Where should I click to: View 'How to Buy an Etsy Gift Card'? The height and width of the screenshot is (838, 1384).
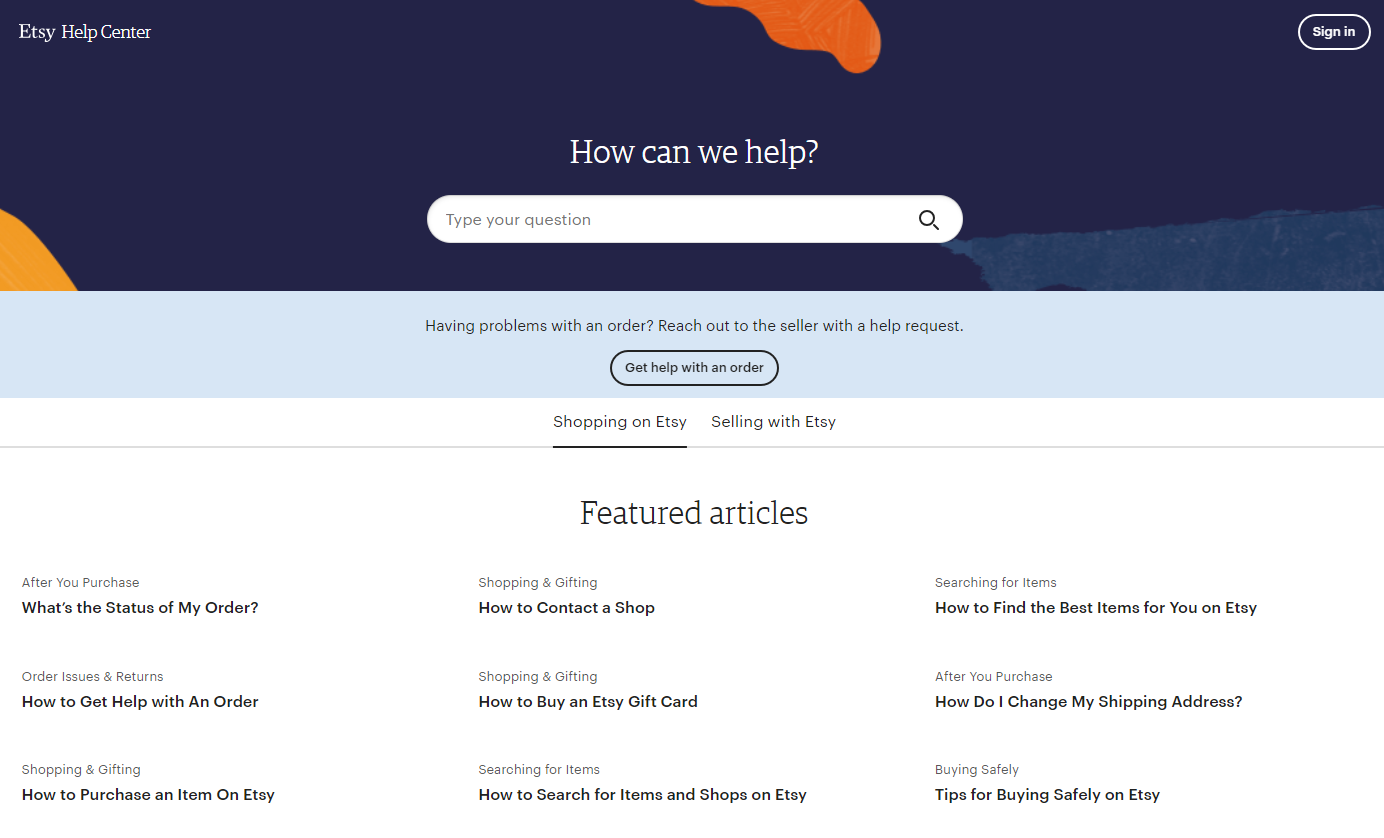tap(588, 702)
